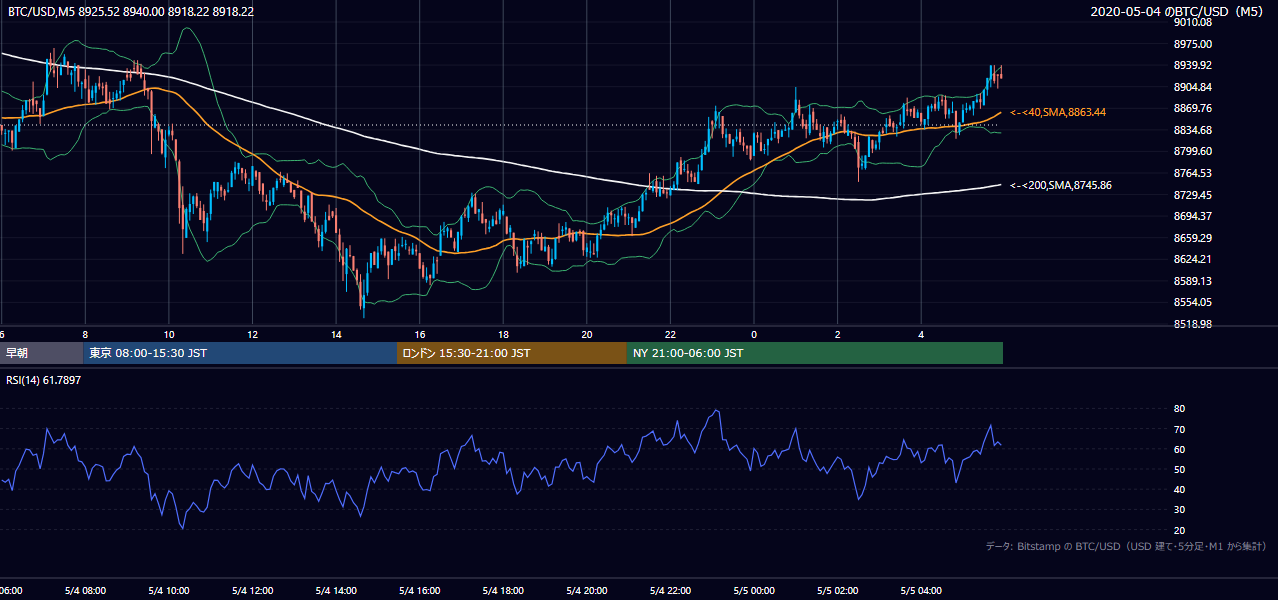This screenshot has height=600, width=1278.
Task: Click the RSI 60 level label
Action: [x=1179, y=449]
